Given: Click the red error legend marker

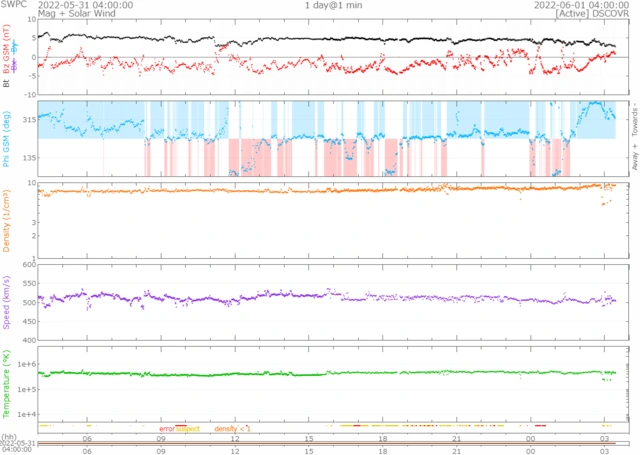Looking at the screenshot, I should 167,429.
